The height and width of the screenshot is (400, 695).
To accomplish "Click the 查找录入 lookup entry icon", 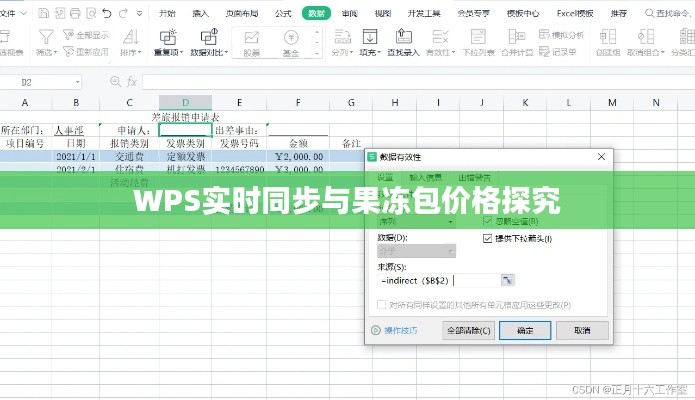I will pos(403,42).
